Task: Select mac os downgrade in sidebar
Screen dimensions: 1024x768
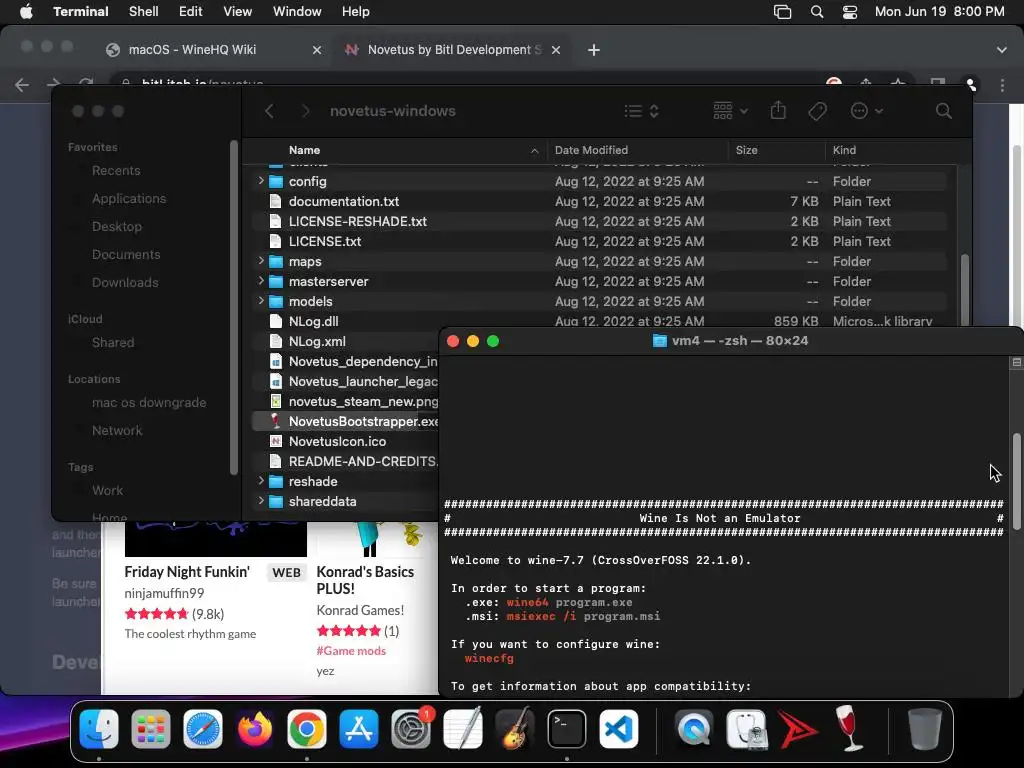Action: (x=149, y=402)
